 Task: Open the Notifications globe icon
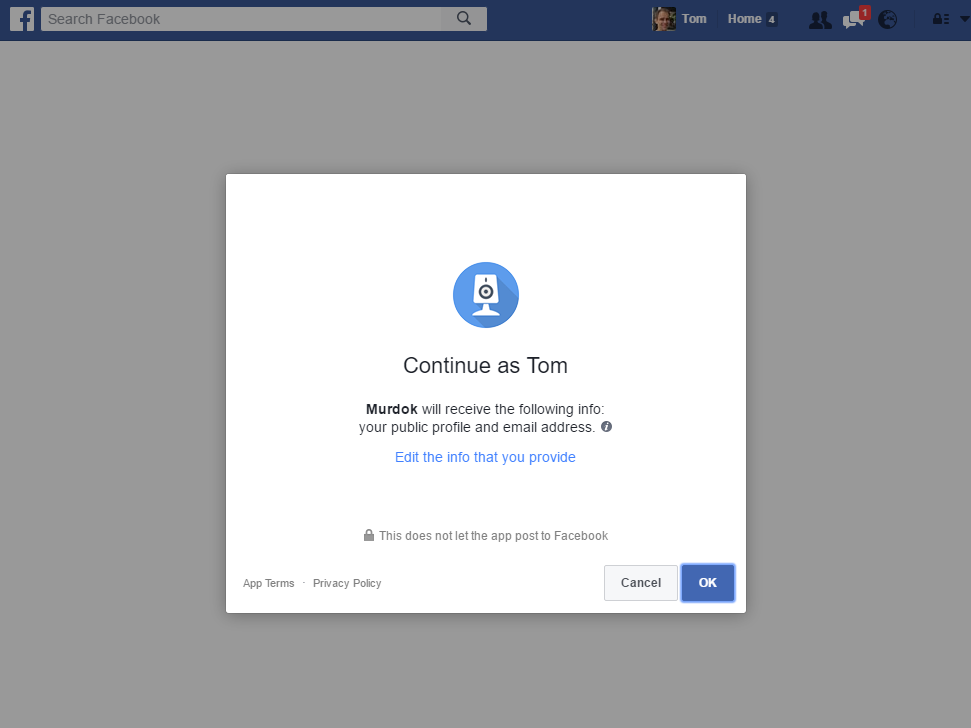point(887,20)
